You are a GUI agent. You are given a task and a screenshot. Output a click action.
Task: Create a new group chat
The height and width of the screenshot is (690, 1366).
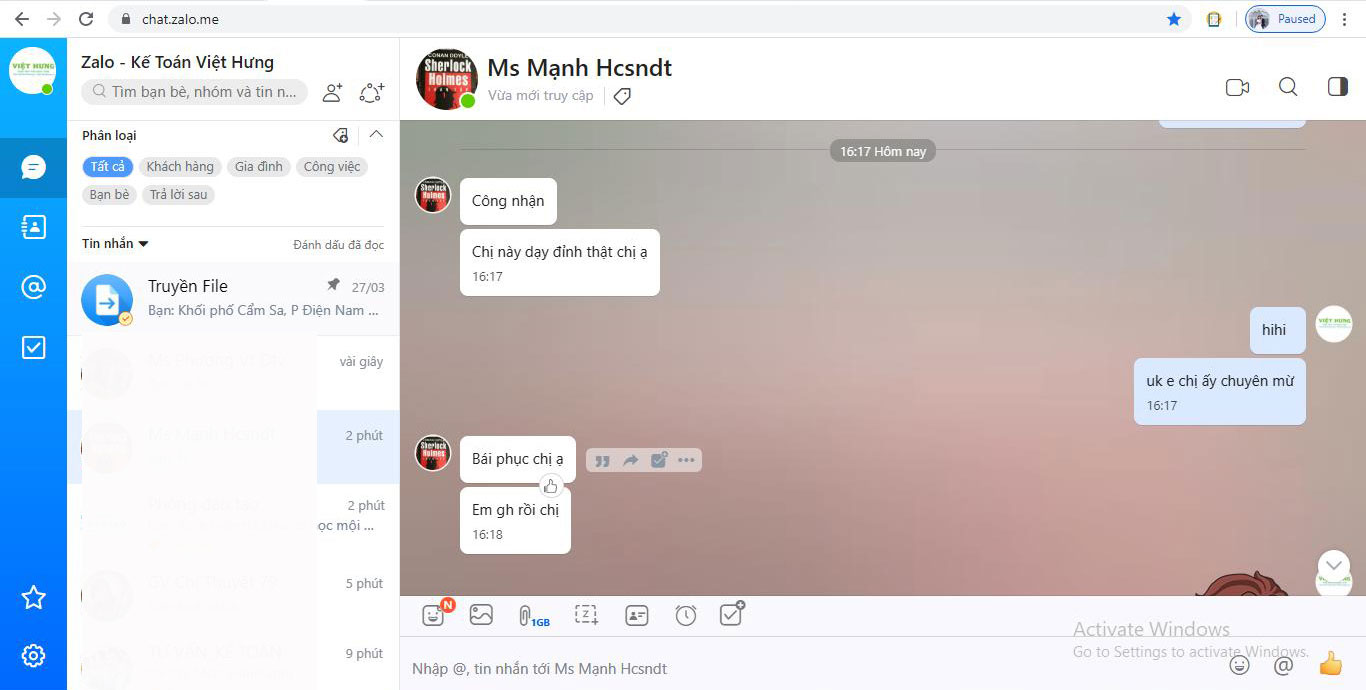(371, 93)
